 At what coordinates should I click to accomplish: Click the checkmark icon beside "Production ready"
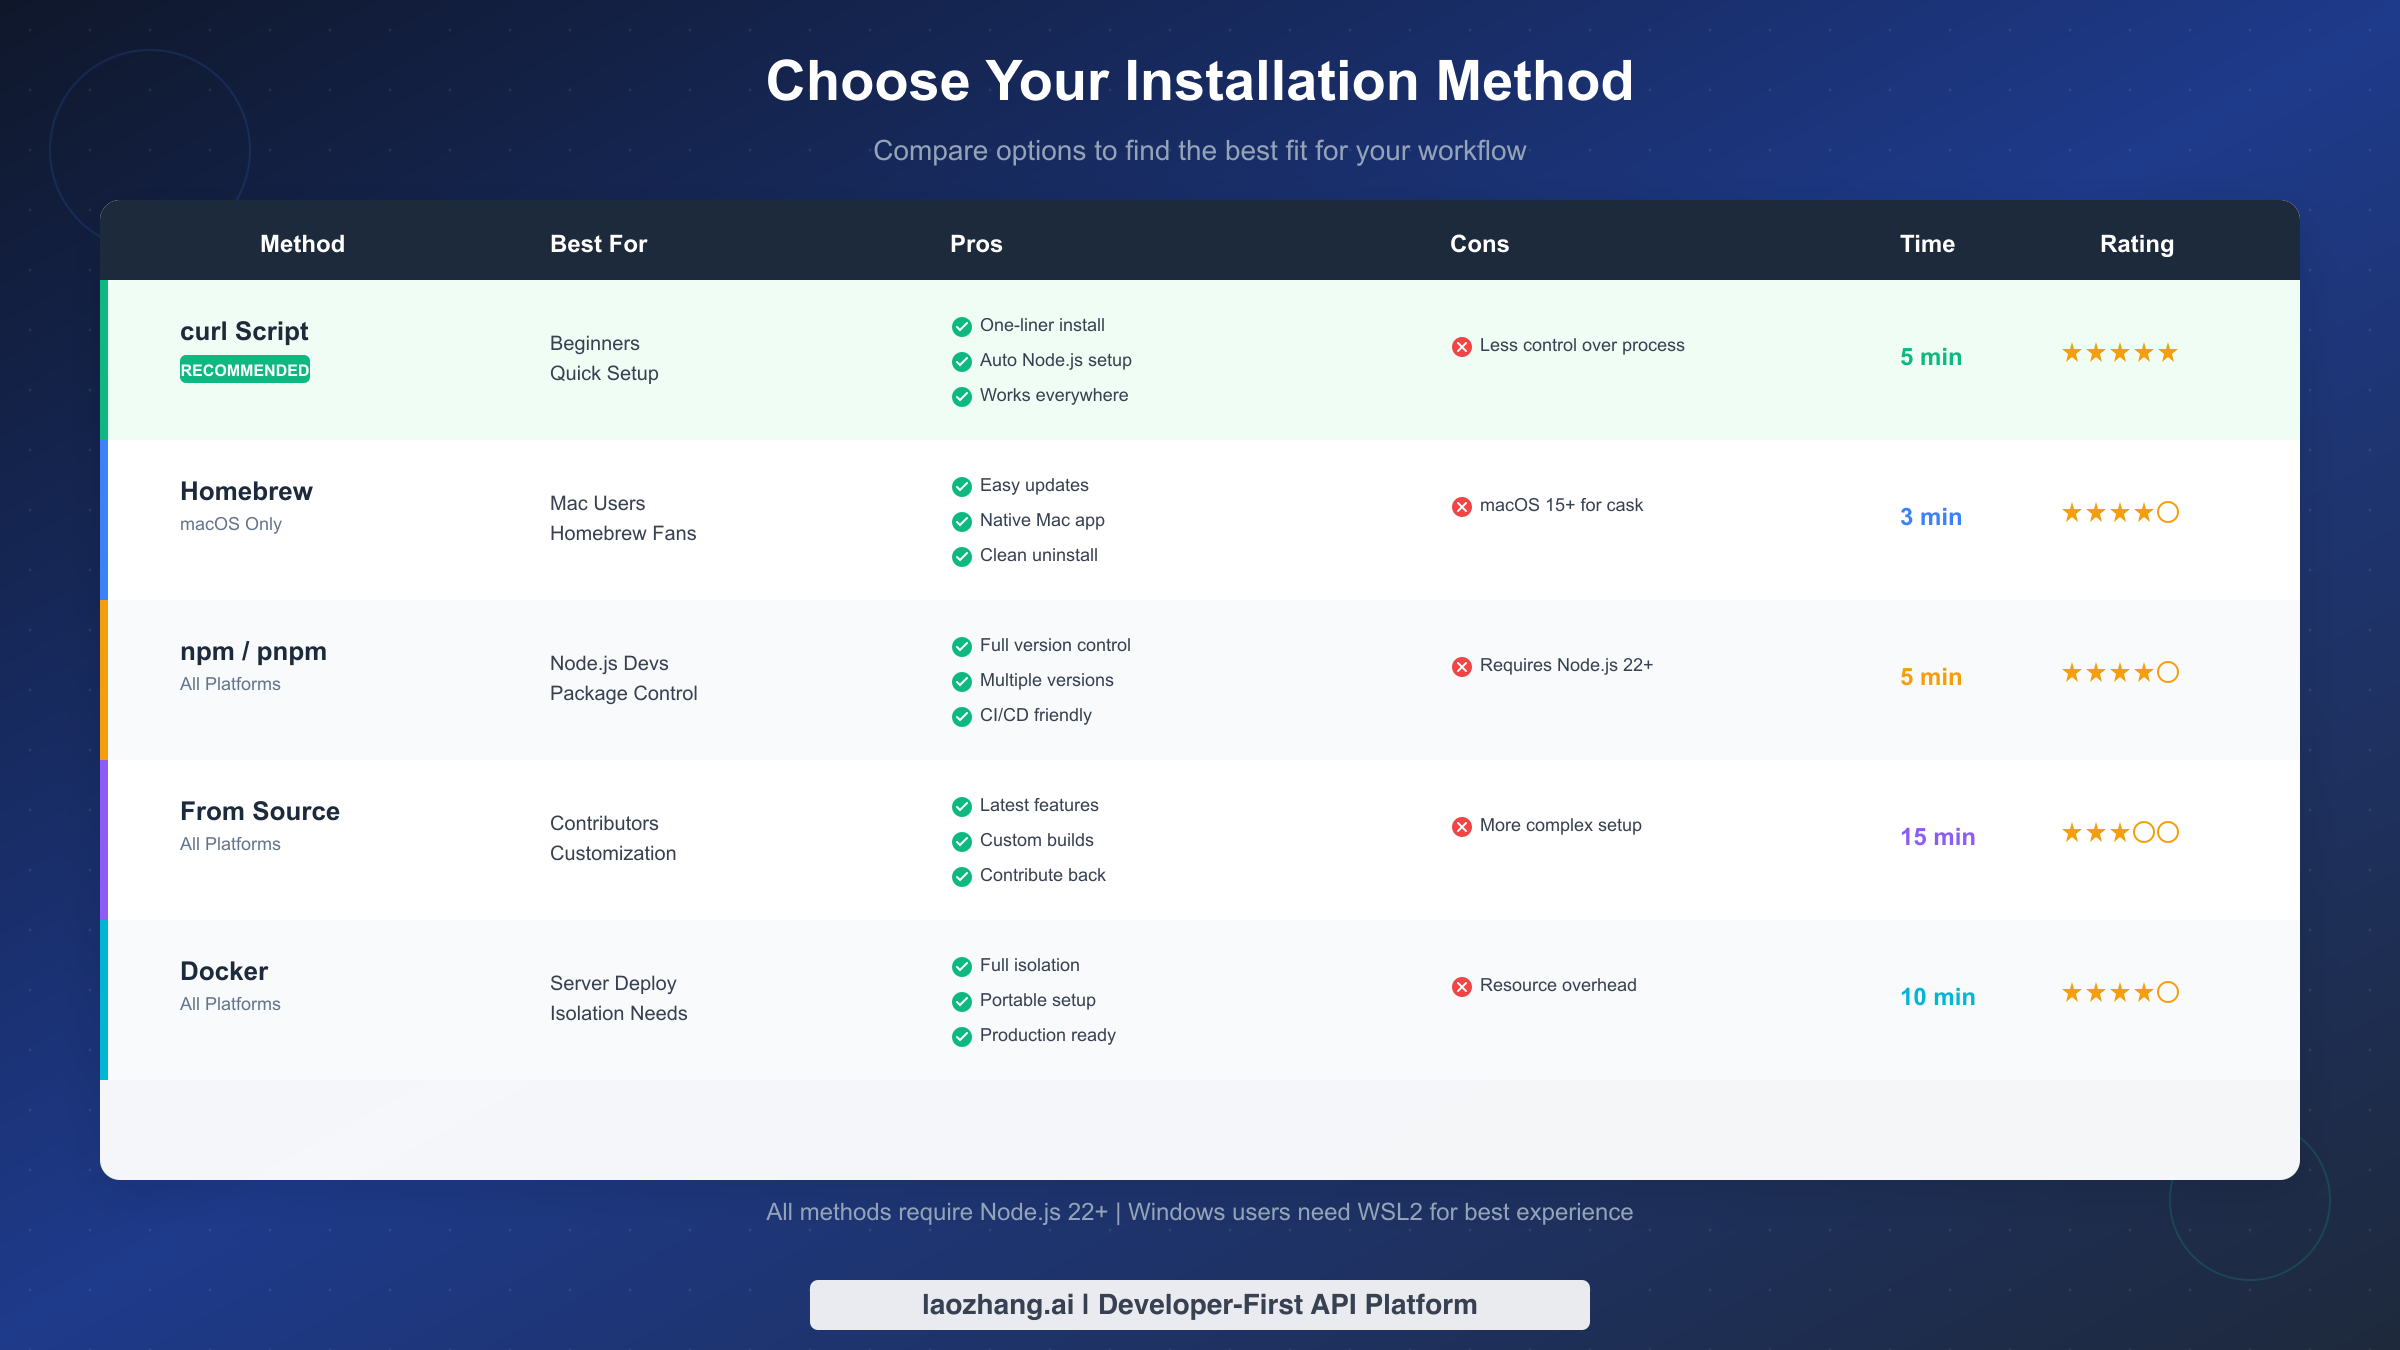click(x=962, y=1036)
